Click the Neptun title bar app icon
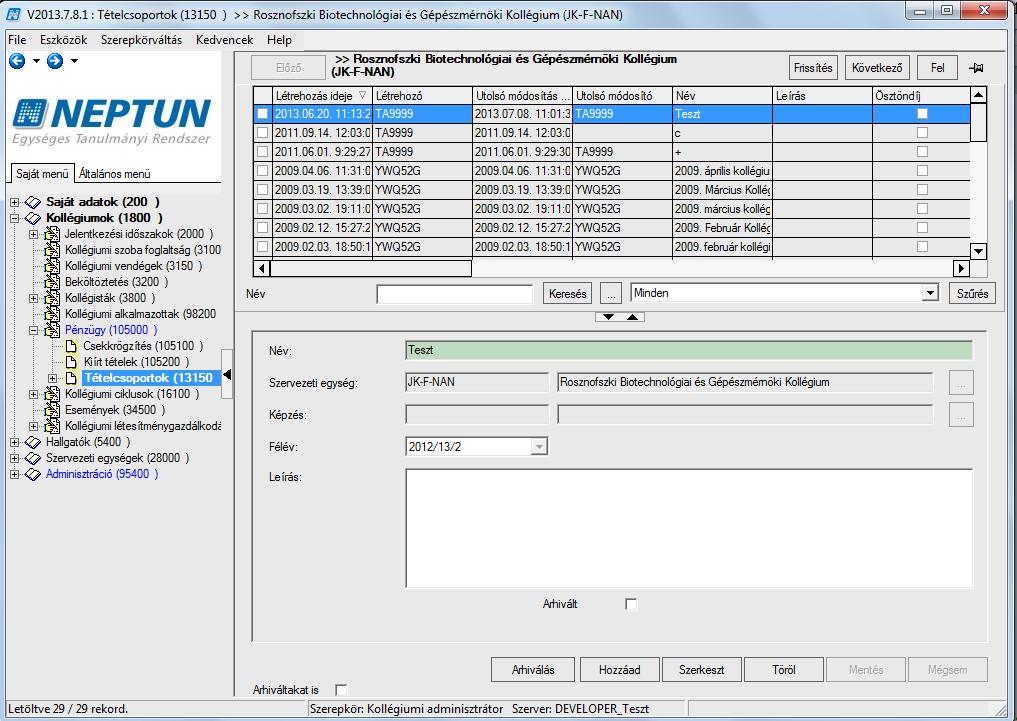The width and height of the screenshot is (1017, 721). pos(13,14)
